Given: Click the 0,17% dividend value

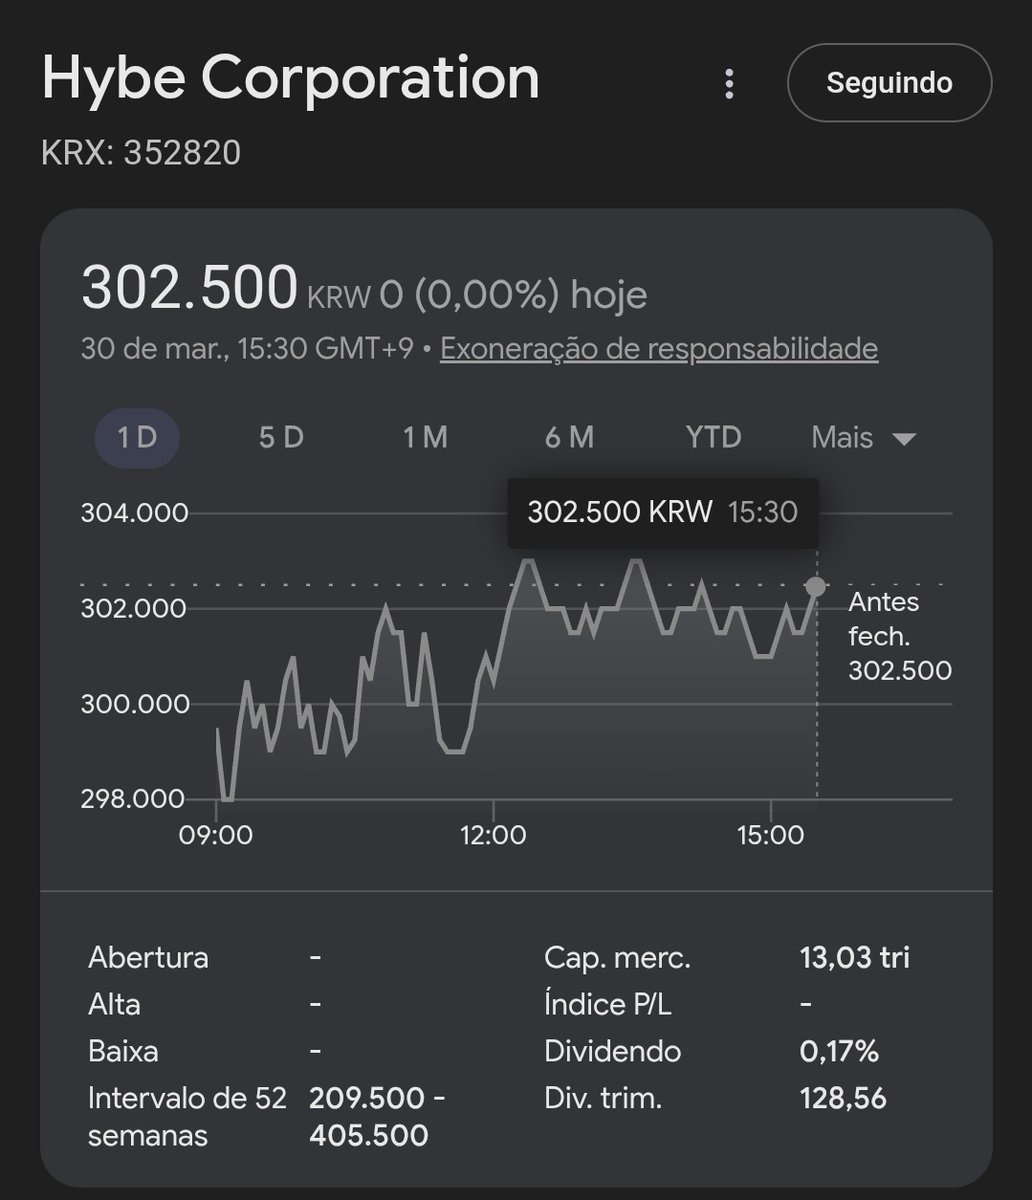Looking at the screenshot, I should pyautogui.click(x=839, y=1052).
